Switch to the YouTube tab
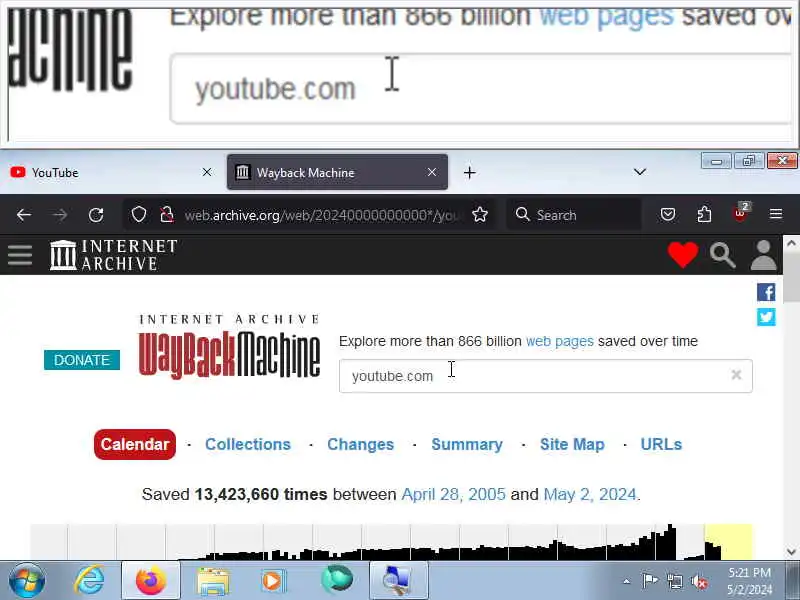Image resolution: width=800 pixels, height=600 pixels. tap(112, 172)
